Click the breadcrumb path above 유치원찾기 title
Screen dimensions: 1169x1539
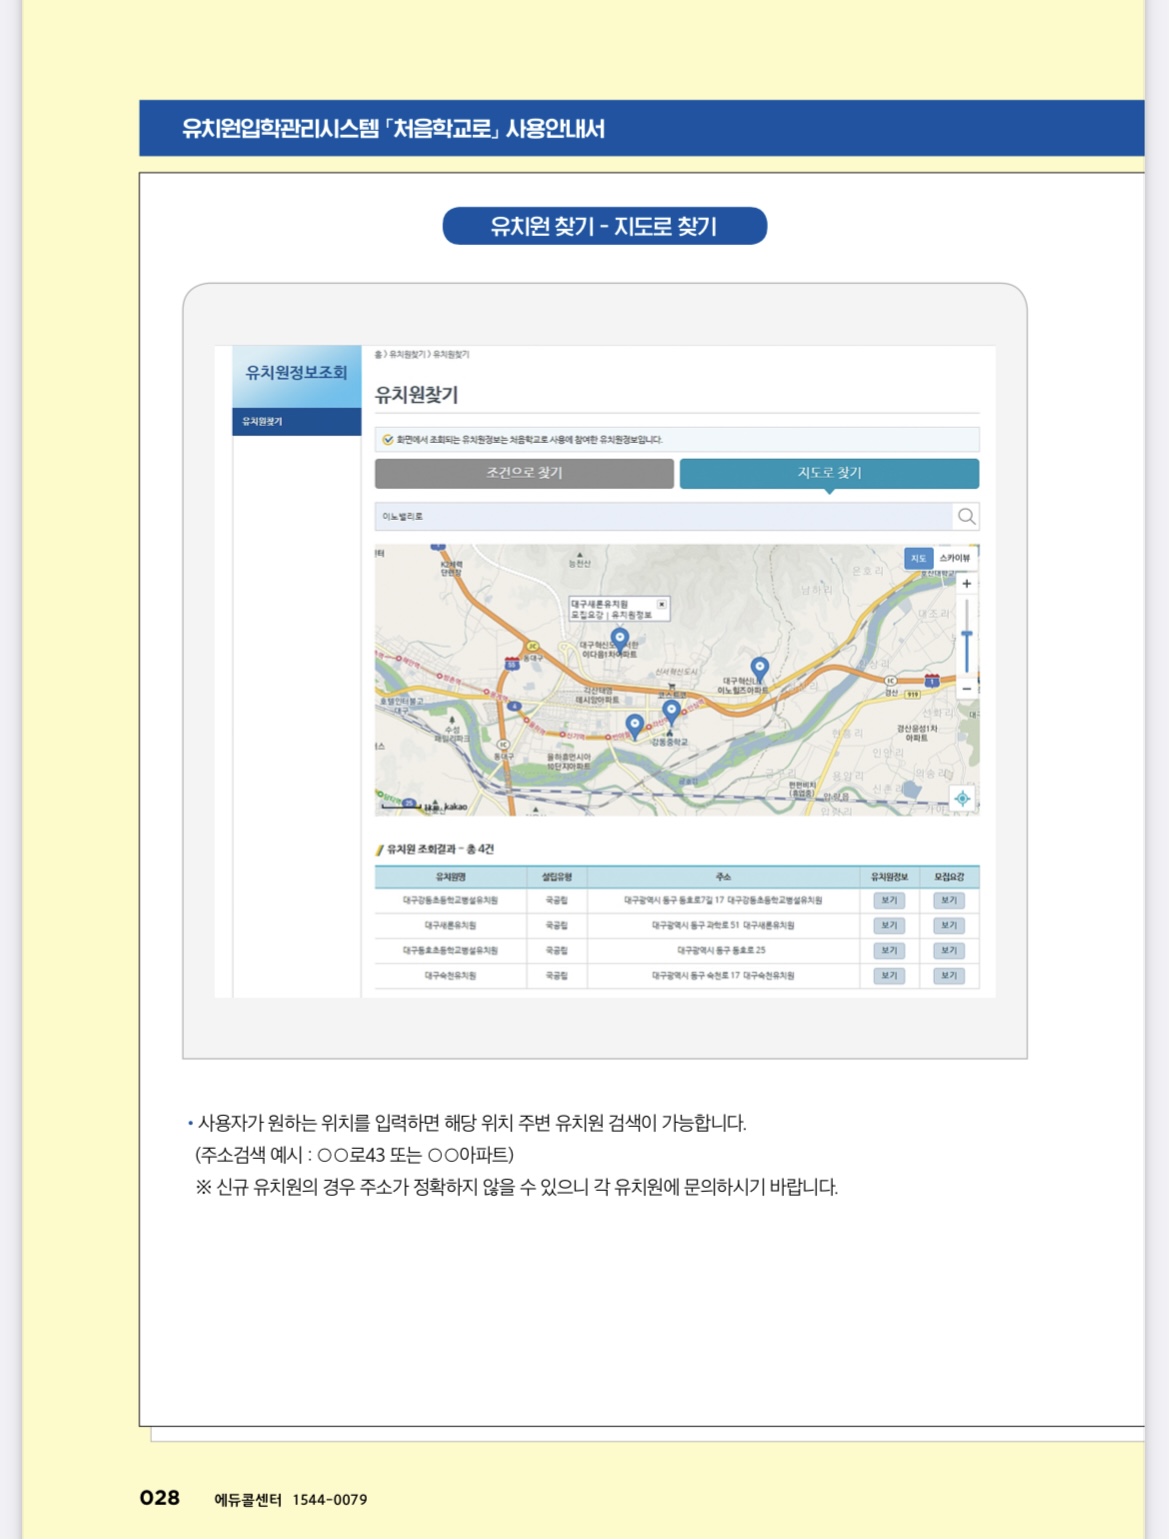point(421,354)
